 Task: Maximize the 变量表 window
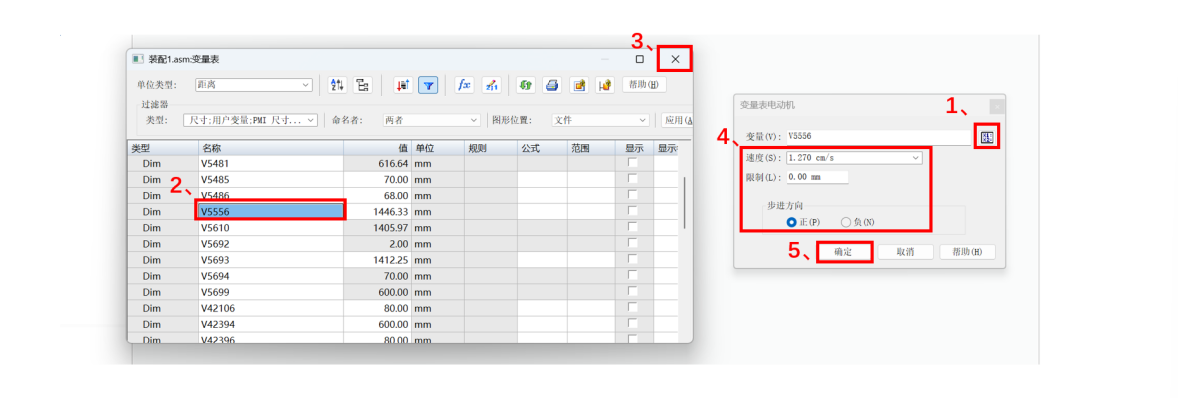click(x=640, y=59)
